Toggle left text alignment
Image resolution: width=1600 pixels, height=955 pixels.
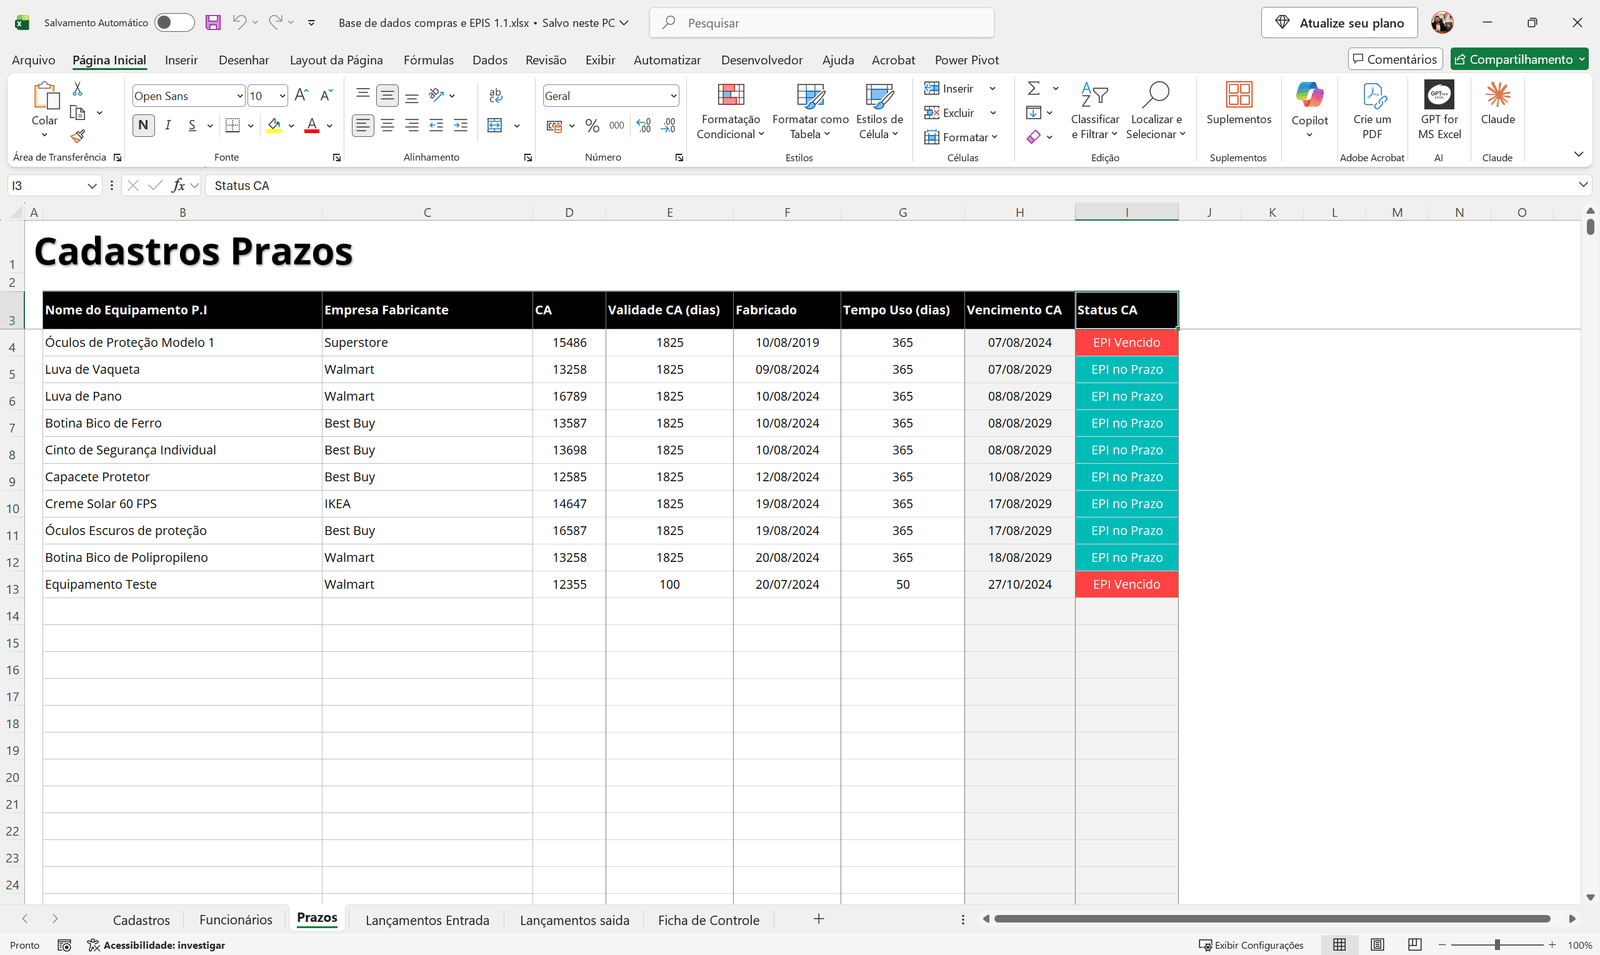coord(363,126)
